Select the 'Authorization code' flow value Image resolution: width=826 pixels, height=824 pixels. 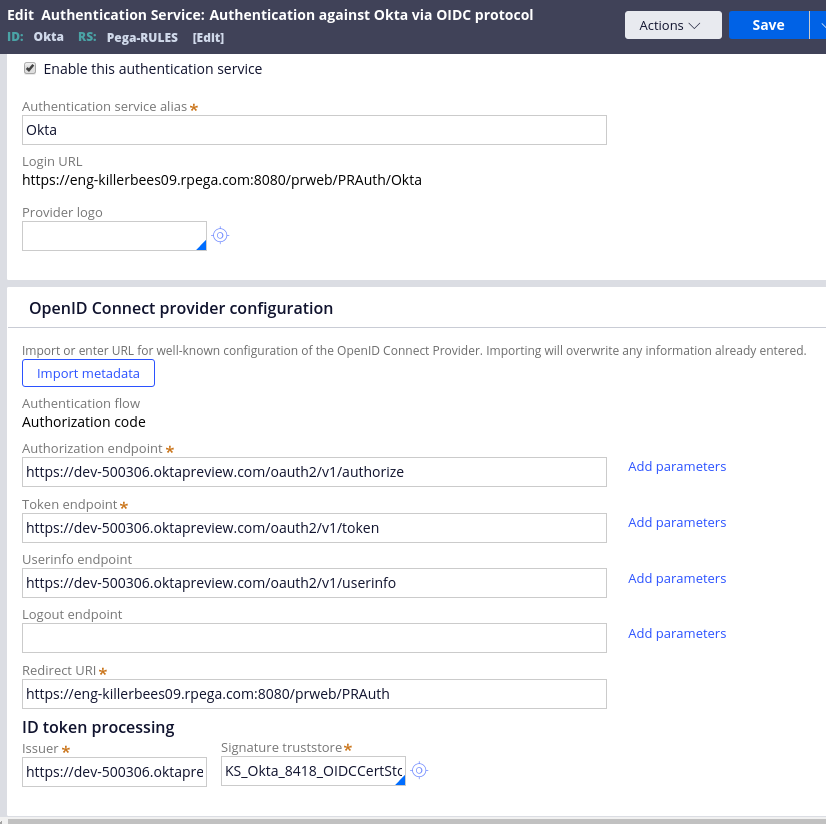(84, 422)
